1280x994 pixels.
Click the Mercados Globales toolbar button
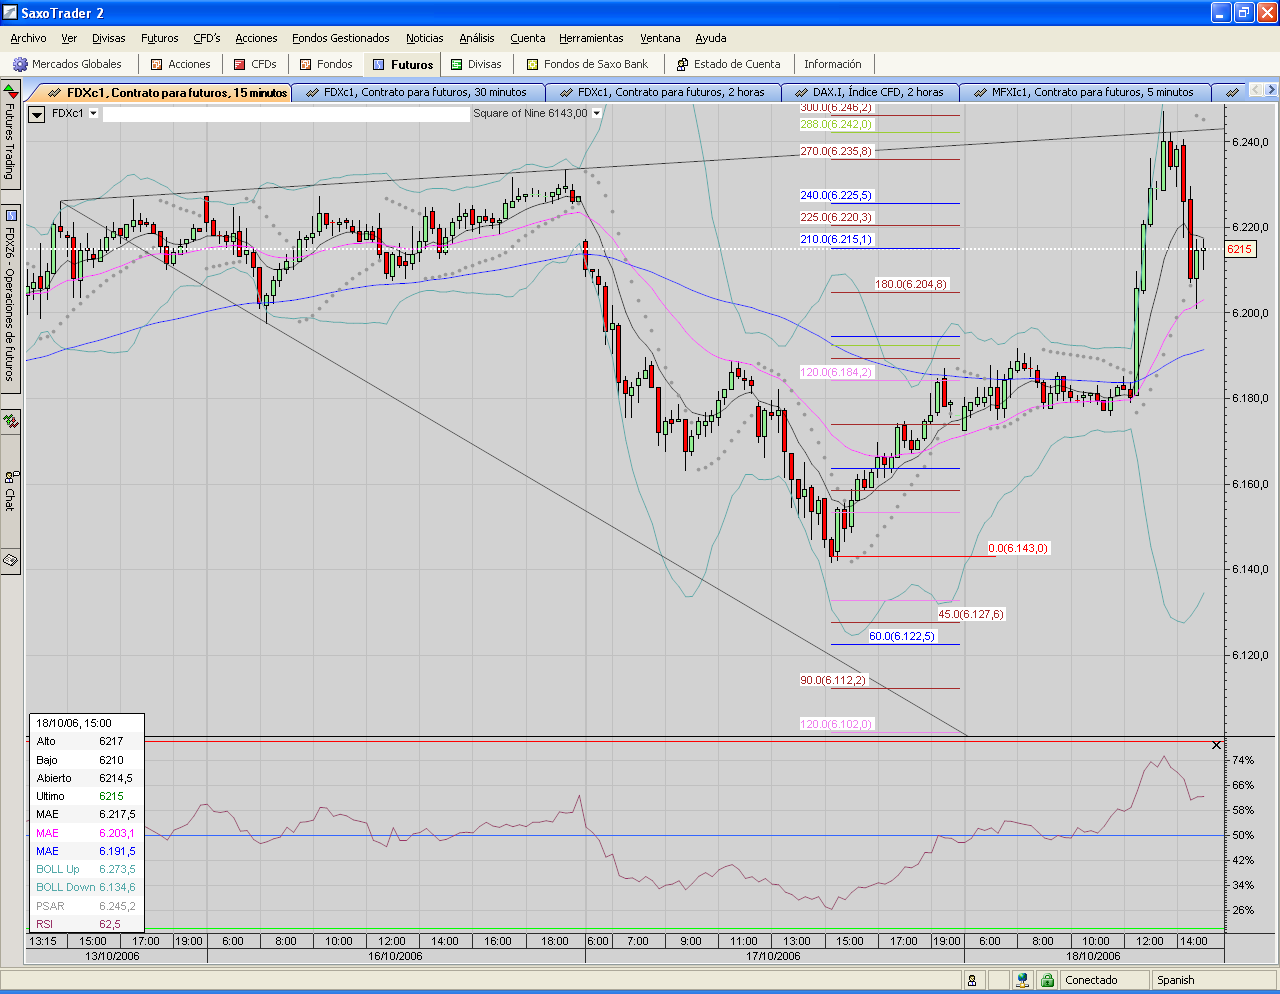point(68,64)
